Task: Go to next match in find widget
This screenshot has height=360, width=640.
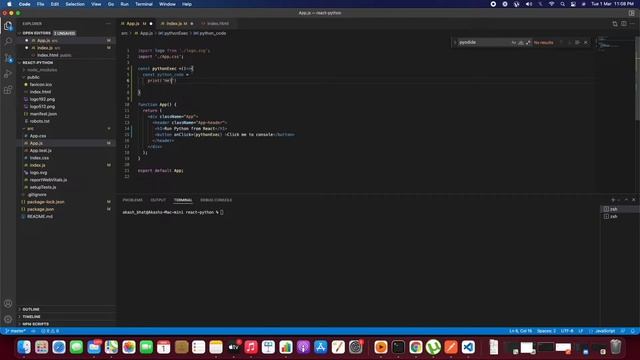Action: (569, 42)
